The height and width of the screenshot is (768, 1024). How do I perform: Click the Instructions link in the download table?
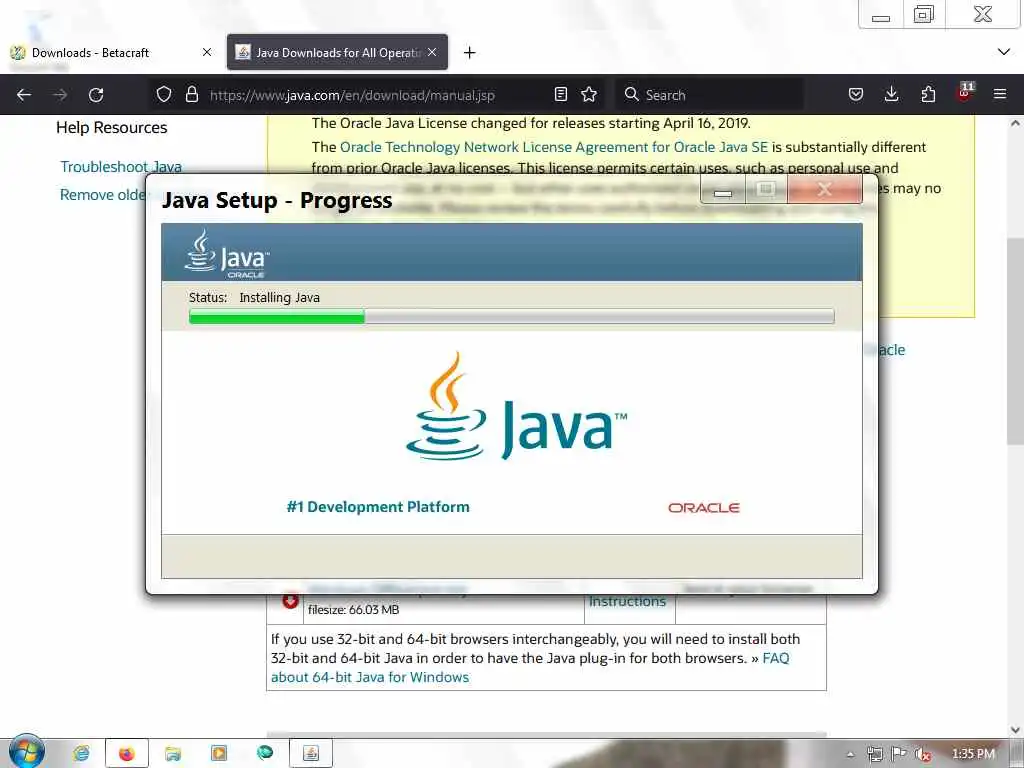pos(628,601)
